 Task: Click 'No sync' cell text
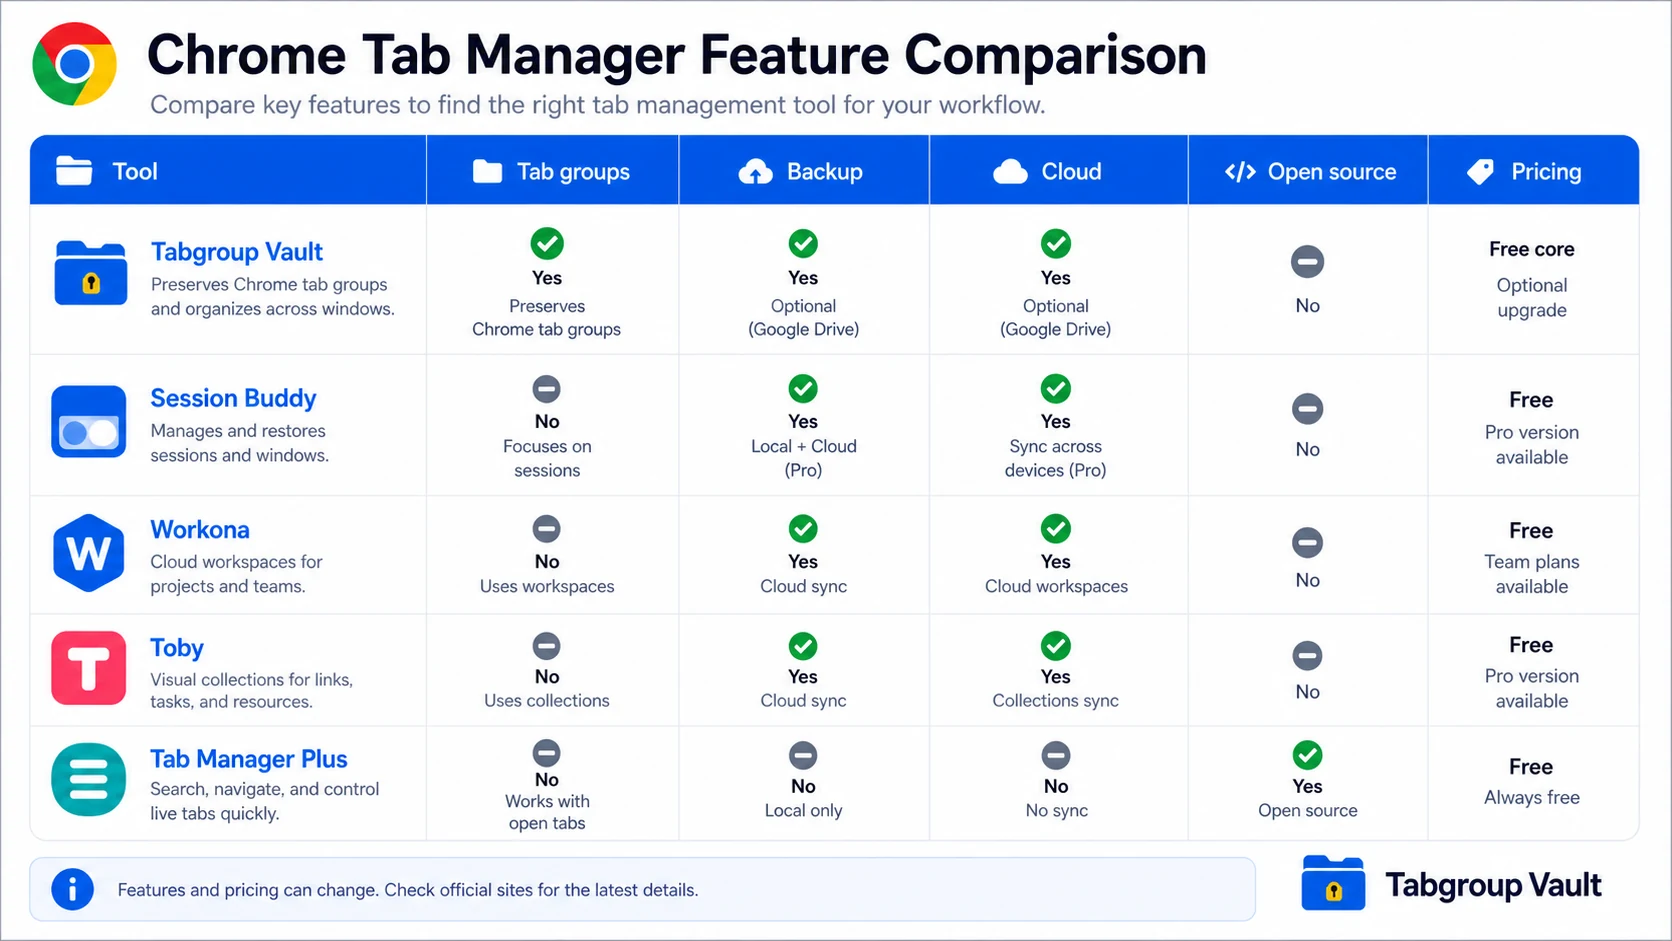click(x=1056, y=810)
